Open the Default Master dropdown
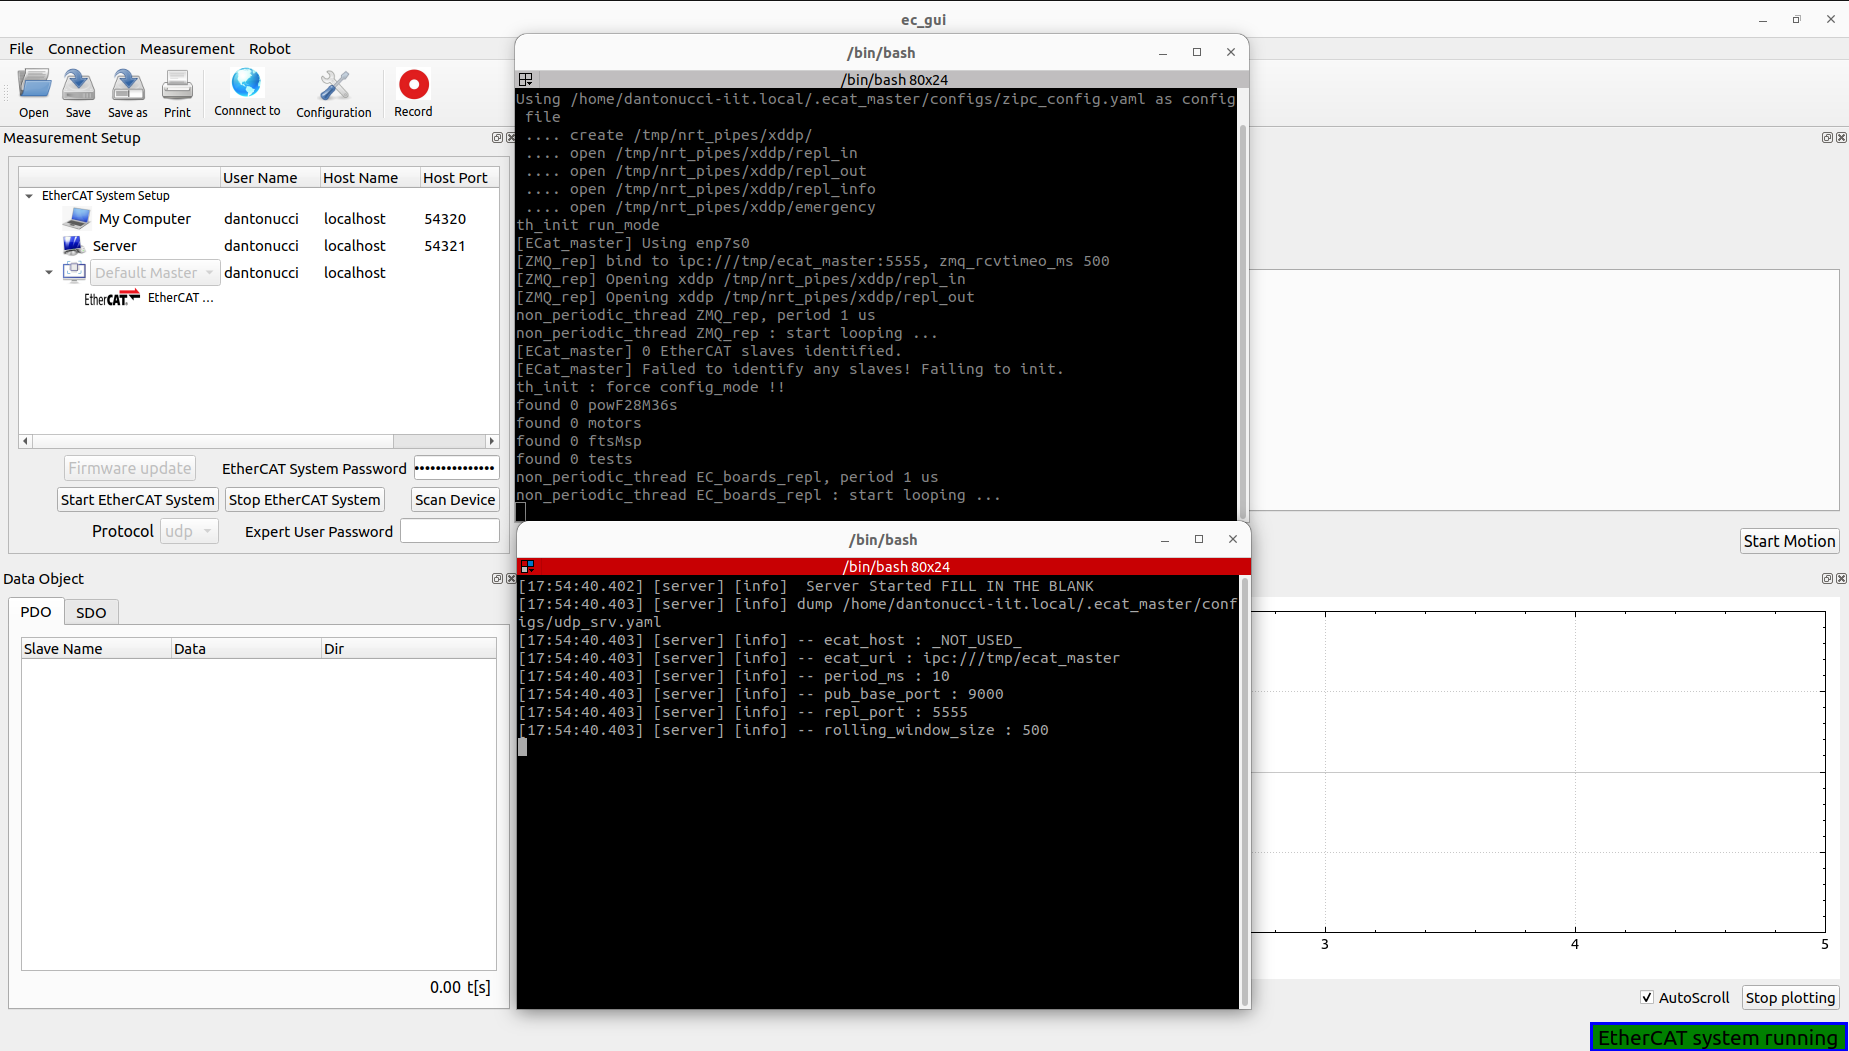Viewport: 1849px width, 1051px height. pos(155,272)
